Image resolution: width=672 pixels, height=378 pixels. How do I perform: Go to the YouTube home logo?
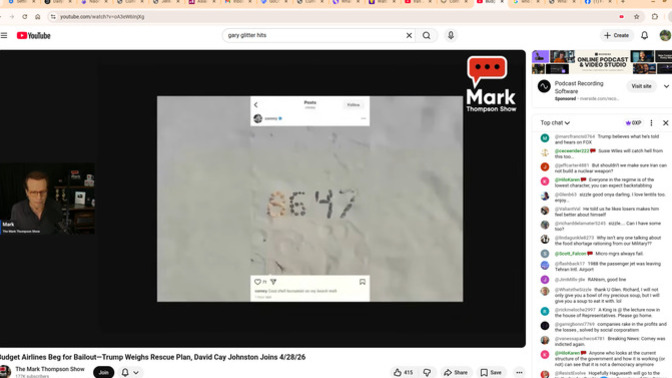33,36
